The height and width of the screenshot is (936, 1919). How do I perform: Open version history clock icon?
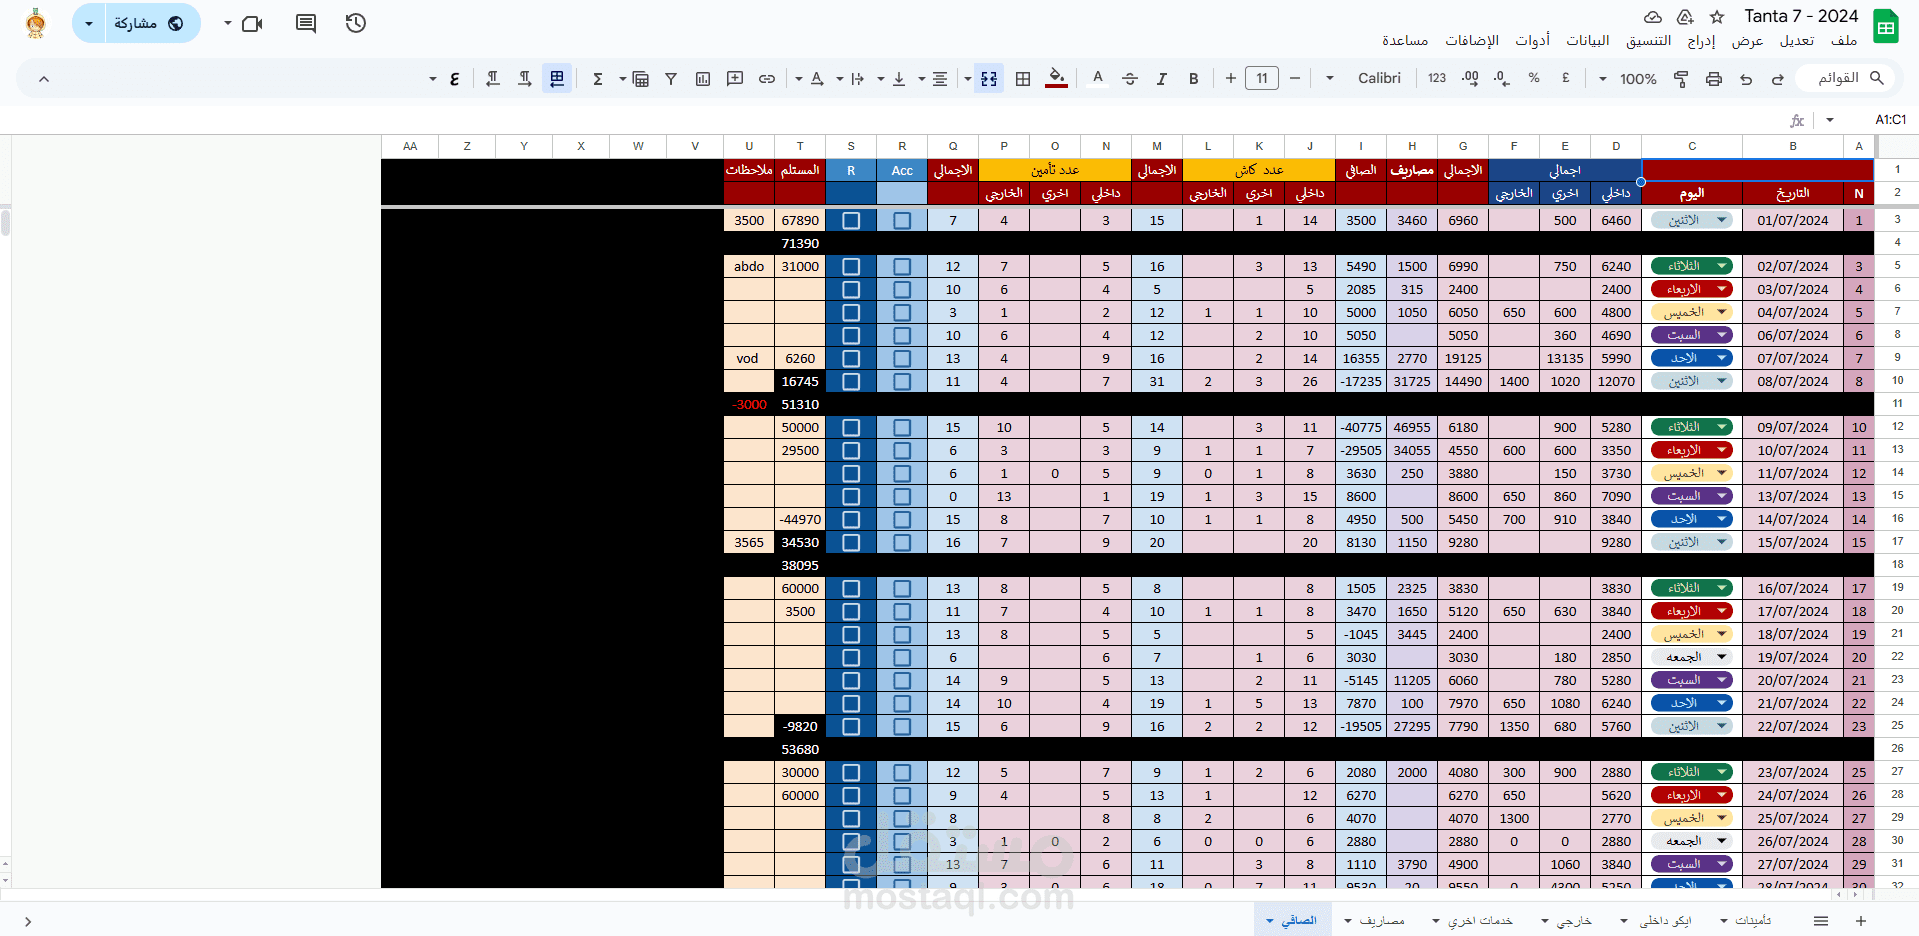[x=356, y=23]
